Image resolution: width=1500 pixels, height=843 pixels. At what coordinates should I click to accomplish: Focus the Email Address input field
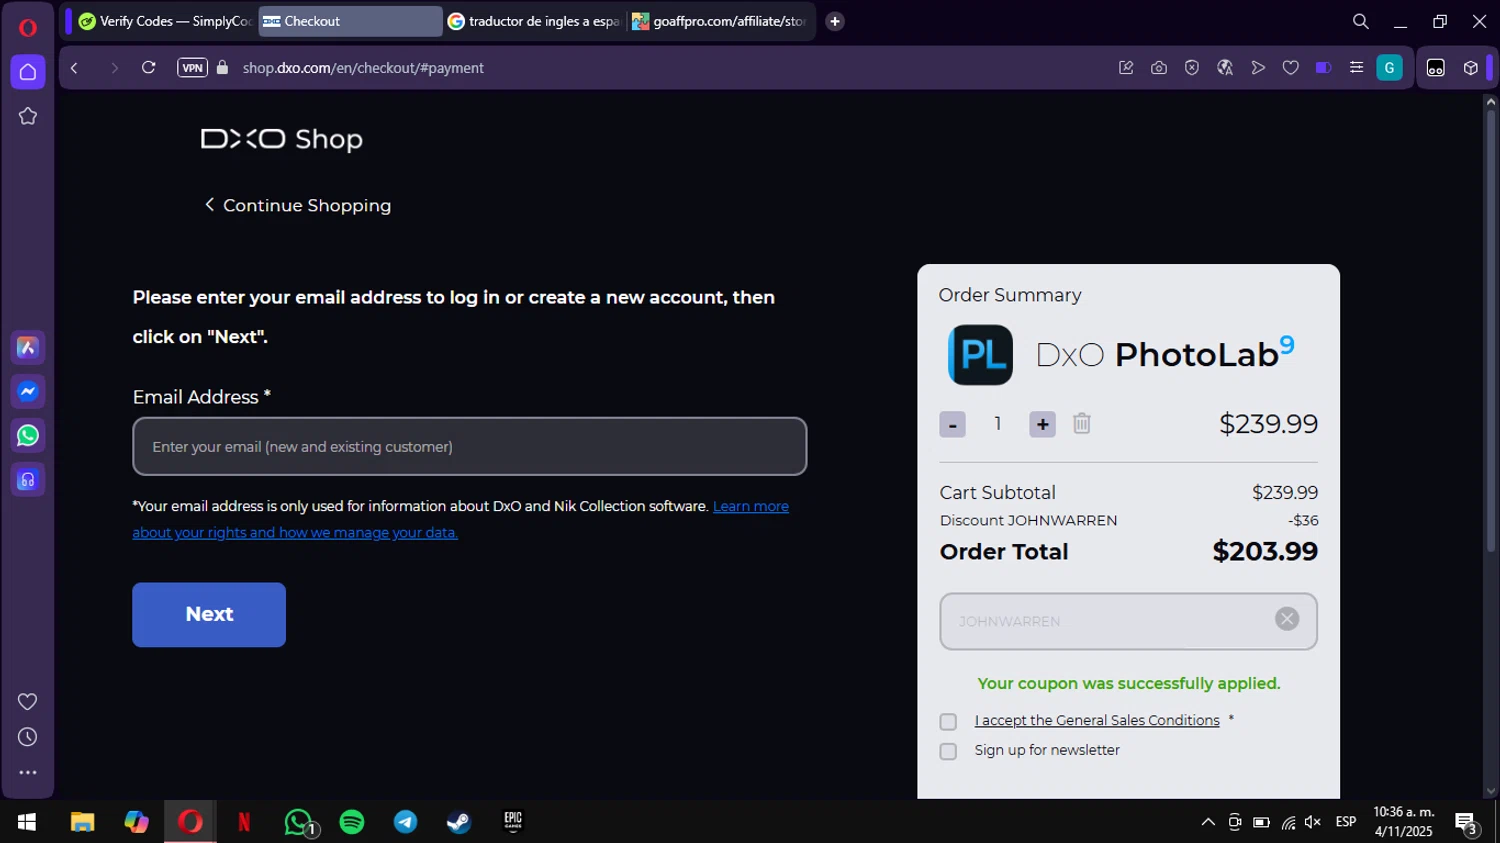470,446
